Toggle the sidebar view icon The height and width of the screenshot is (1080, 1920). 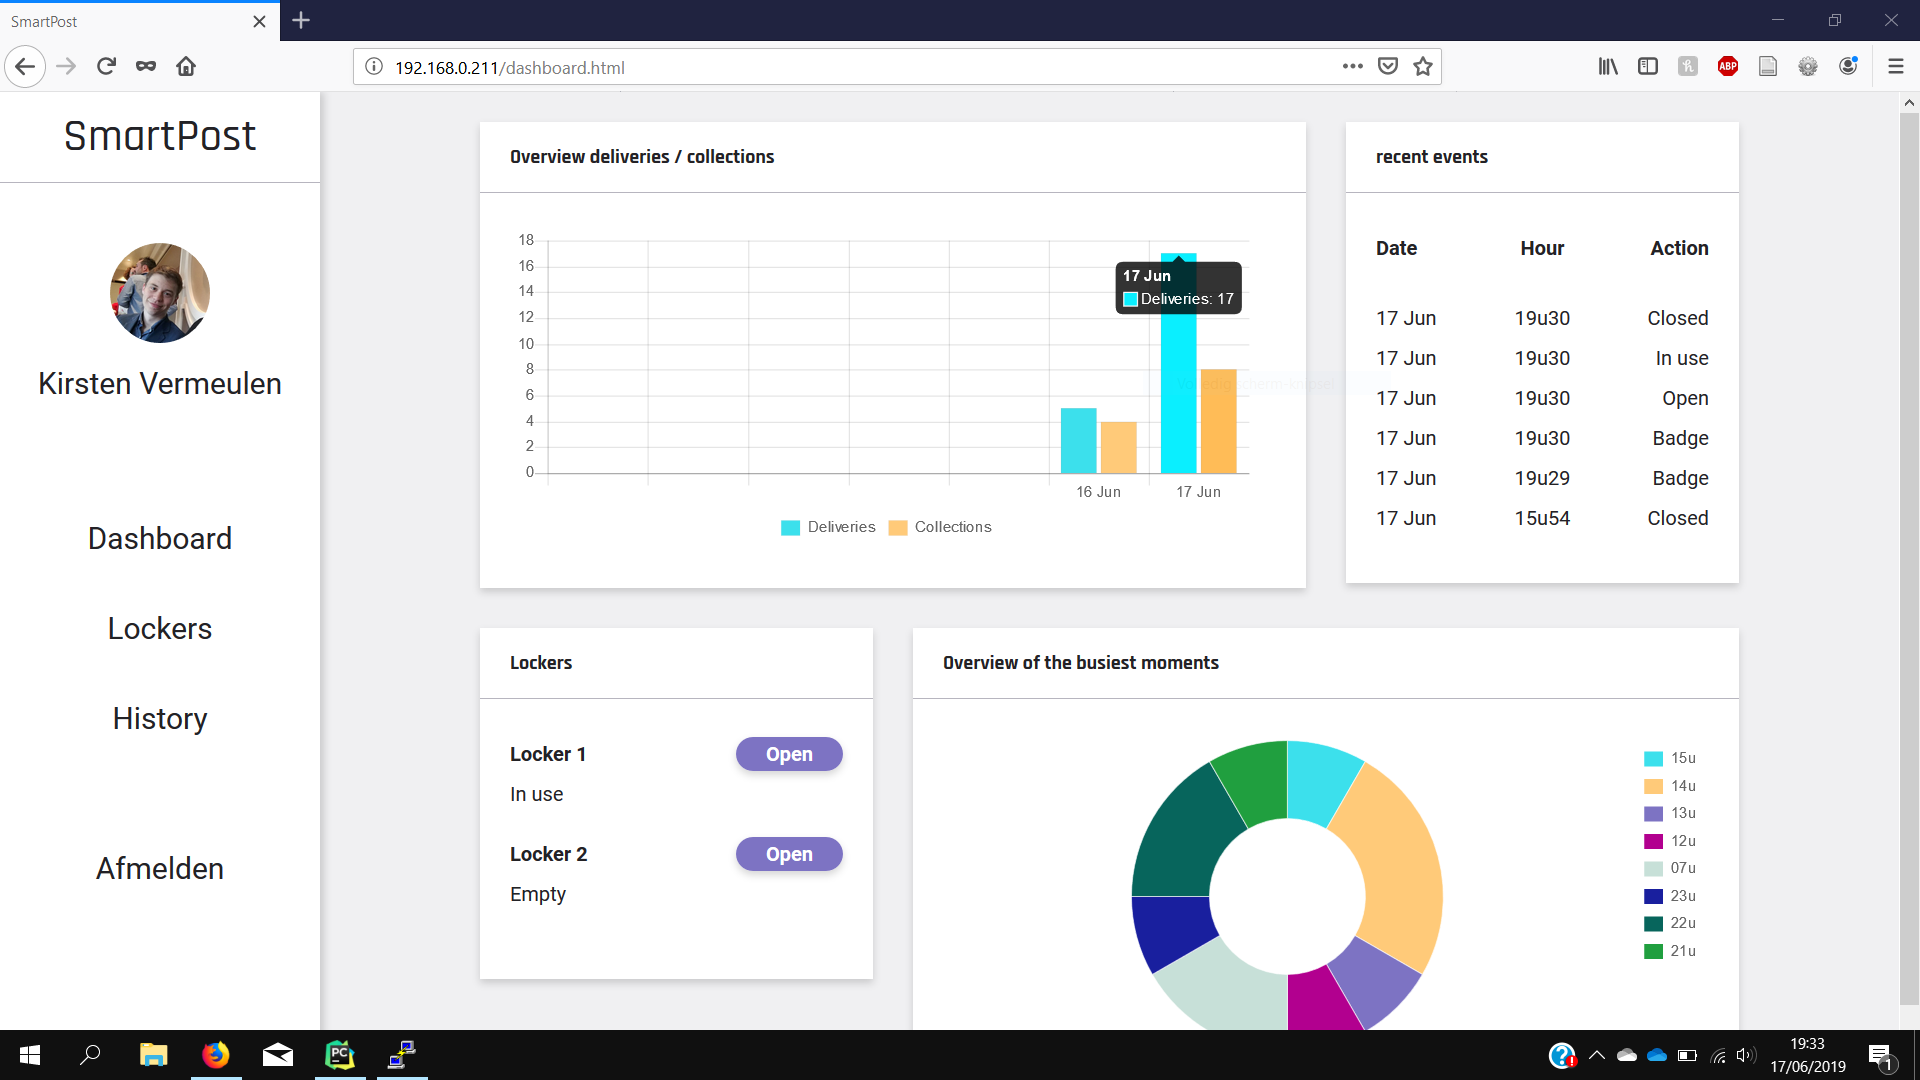pyautogui.click(x=1648, y=67)
